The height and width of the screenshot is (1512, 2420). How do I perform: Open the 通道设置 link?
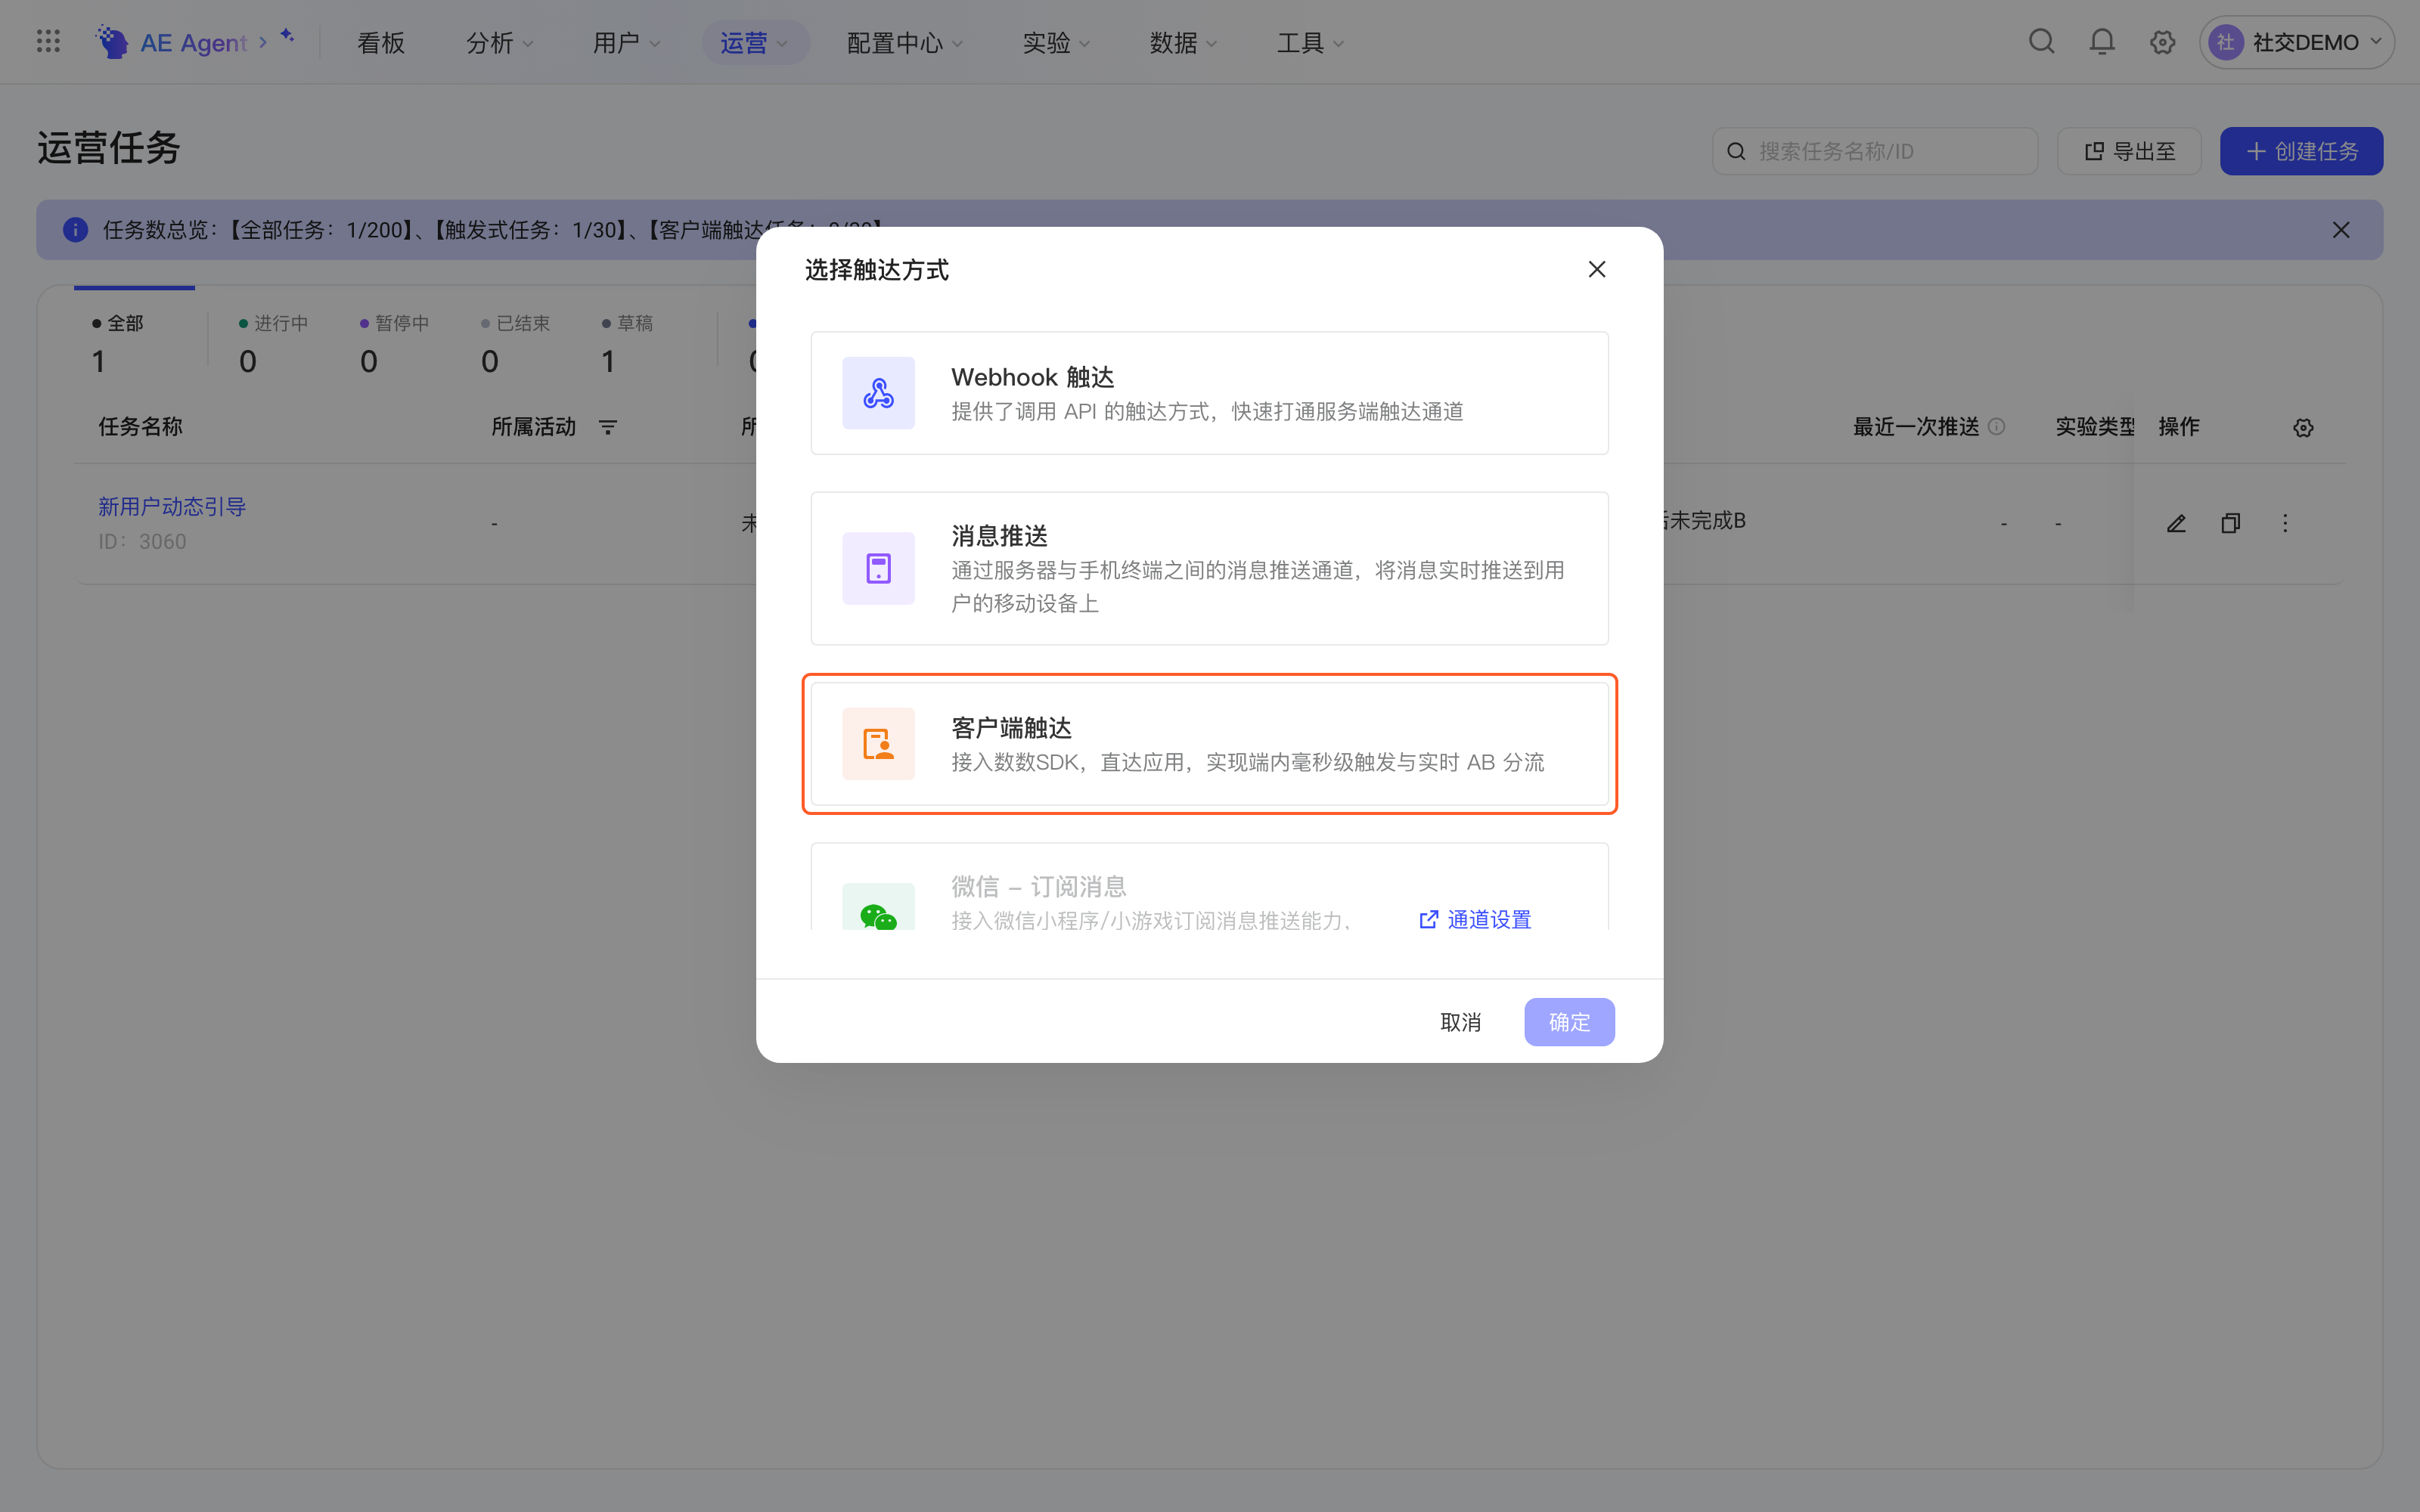1475,919
